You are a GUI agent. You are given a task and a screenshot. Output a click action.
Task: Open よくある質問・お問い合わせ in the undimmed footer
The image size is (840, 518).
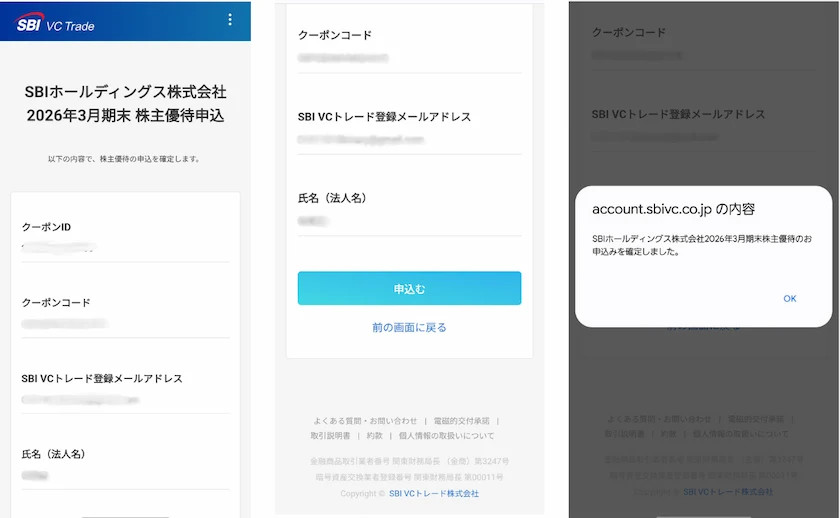click(x=365, y=421)
